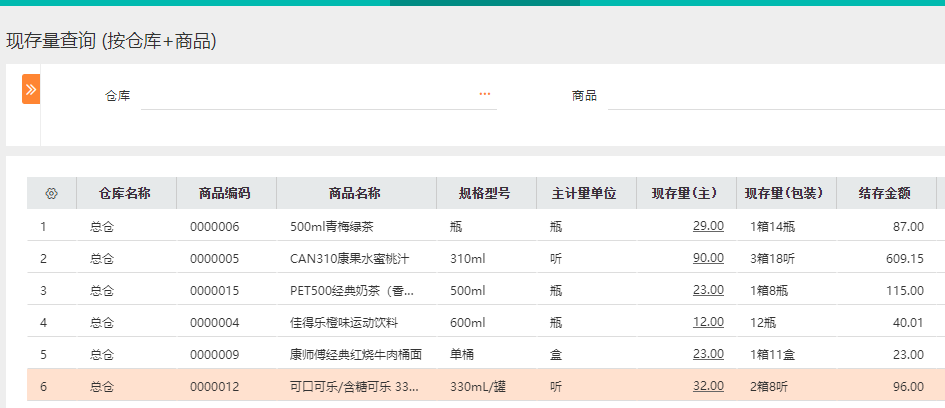Click packaging quantity 3箱18听
The height and width of the screenshot is (408, 945).
(x=773, y=259)
